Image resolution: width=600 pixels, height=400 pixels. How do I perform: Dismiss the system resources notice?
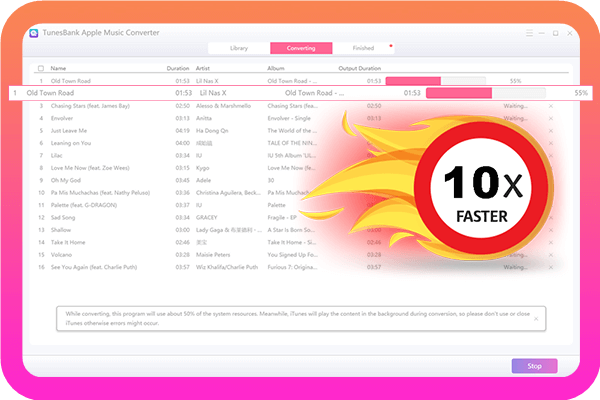[x=536, y=318]
